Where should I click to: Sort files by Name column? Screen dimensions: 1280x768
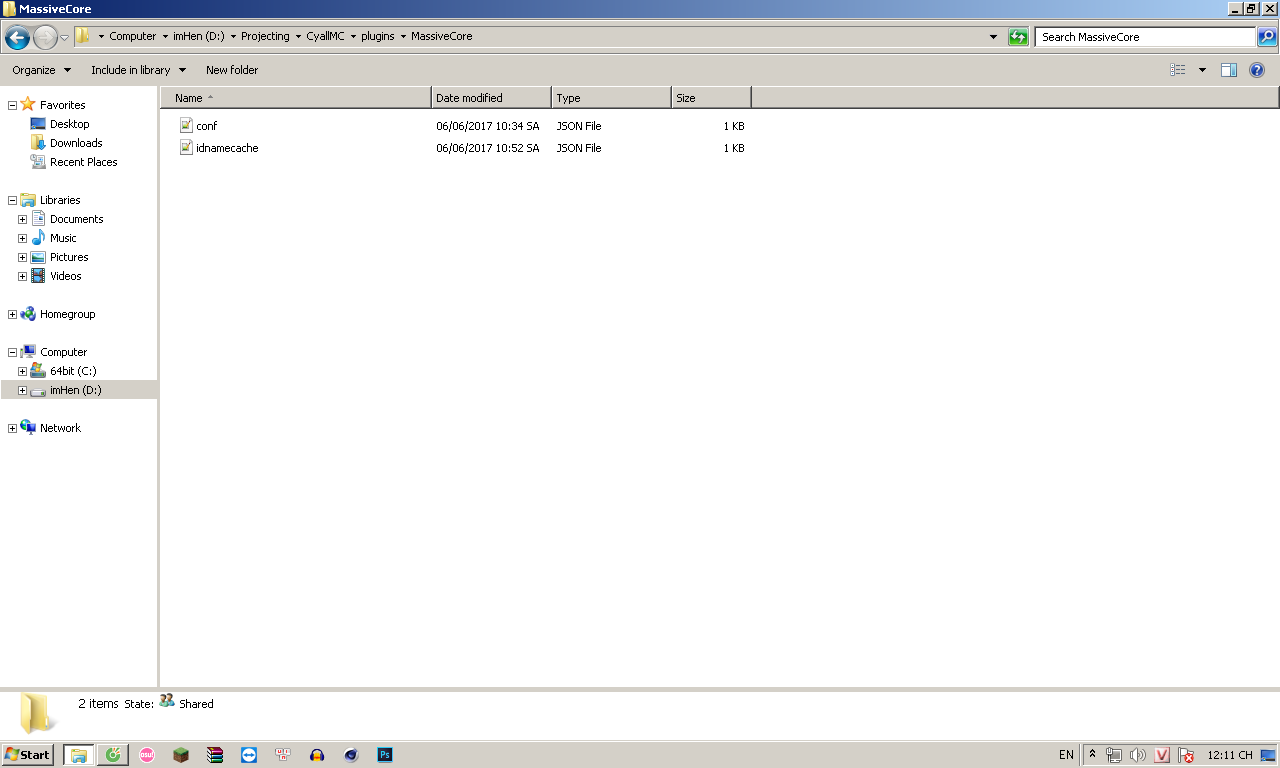(x=296, y=98)
